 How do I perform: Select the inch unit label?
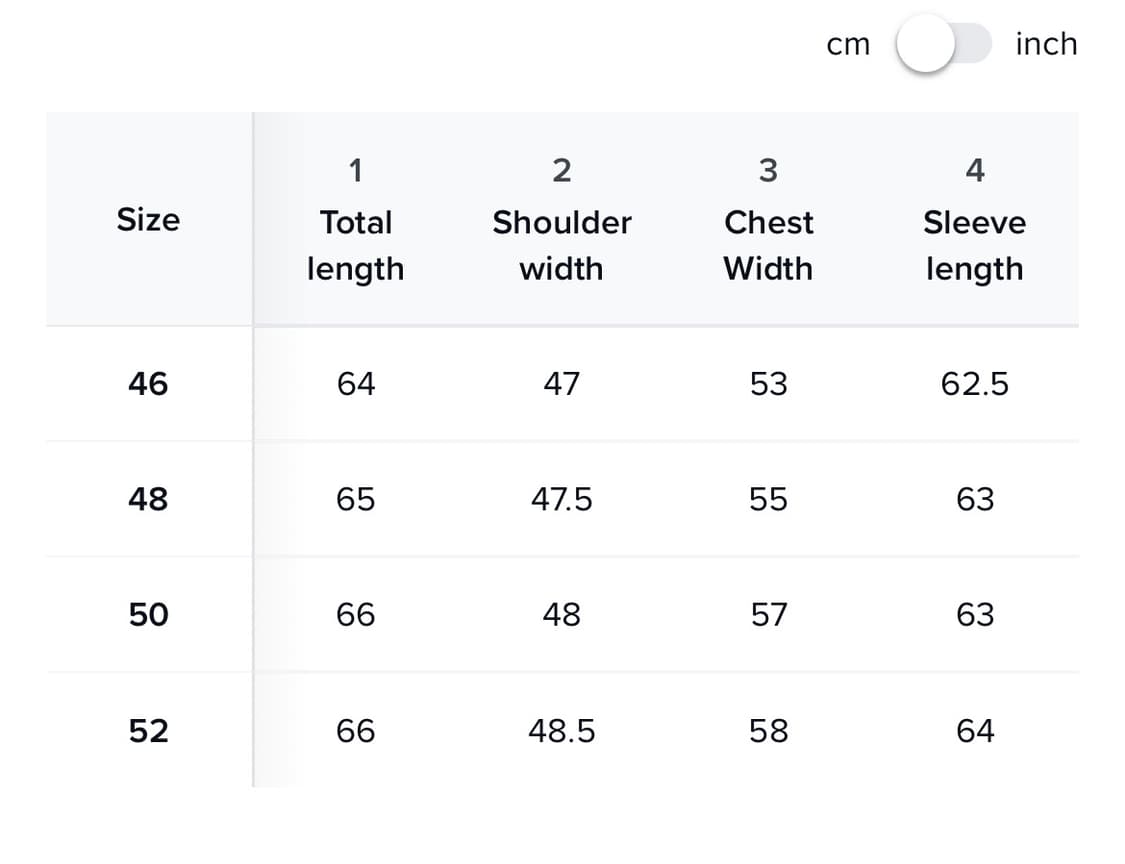[x=1045, y=44]
